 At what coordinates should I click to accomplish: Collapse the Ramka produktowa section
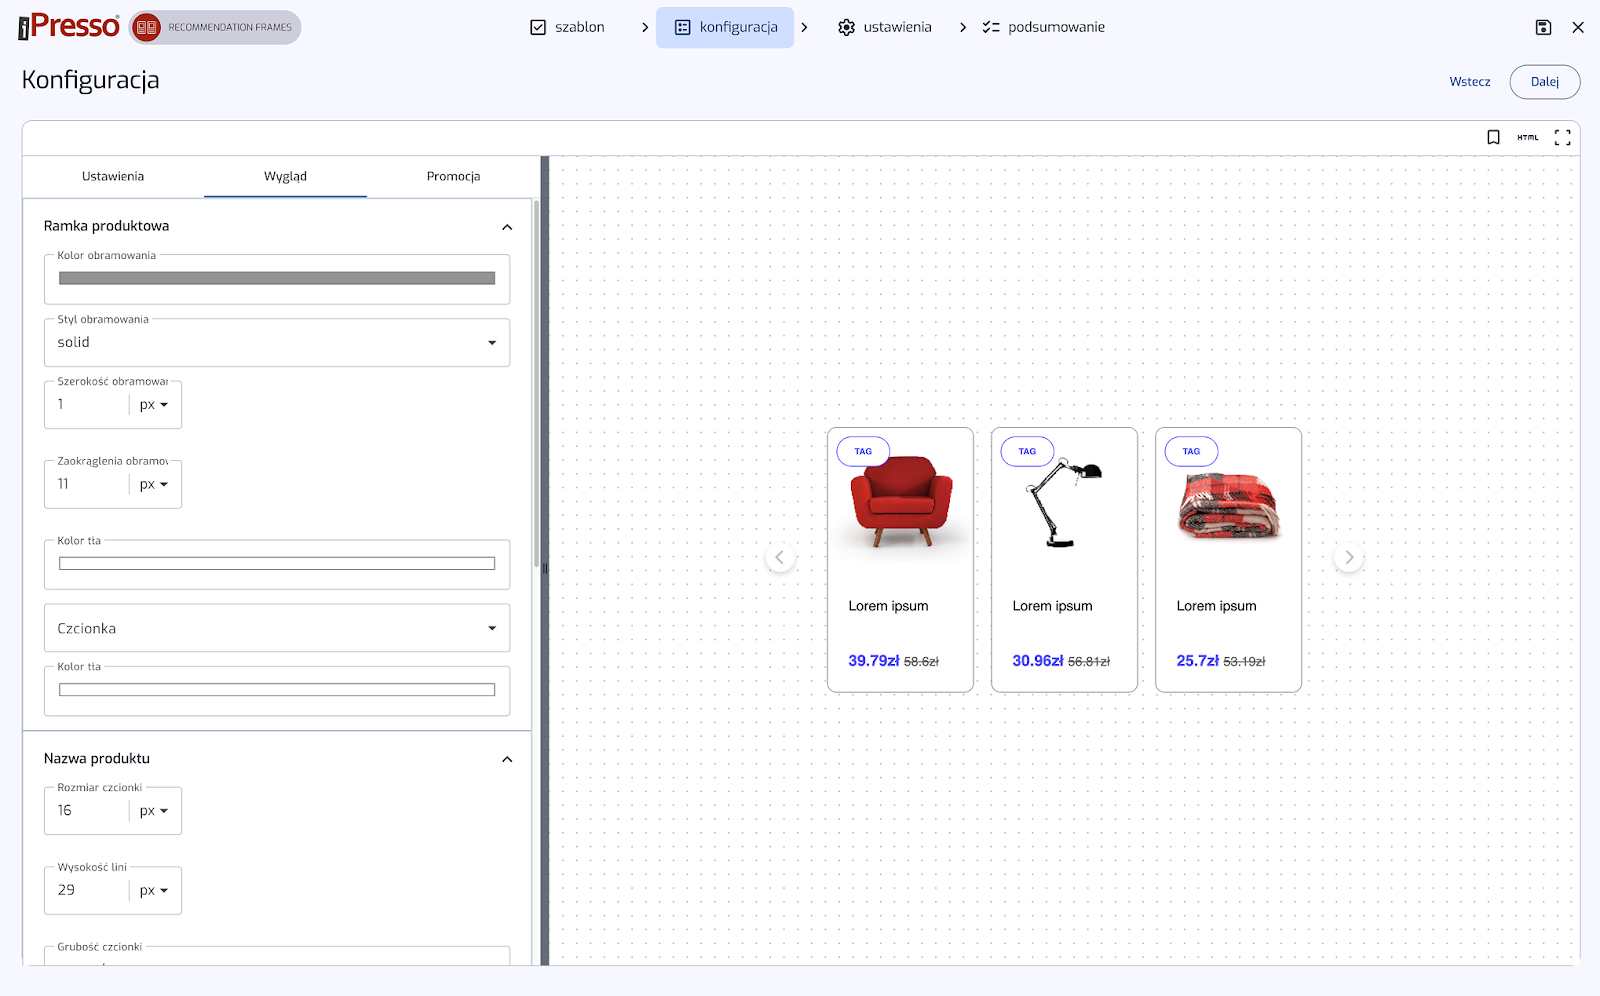tap(507, 227)
